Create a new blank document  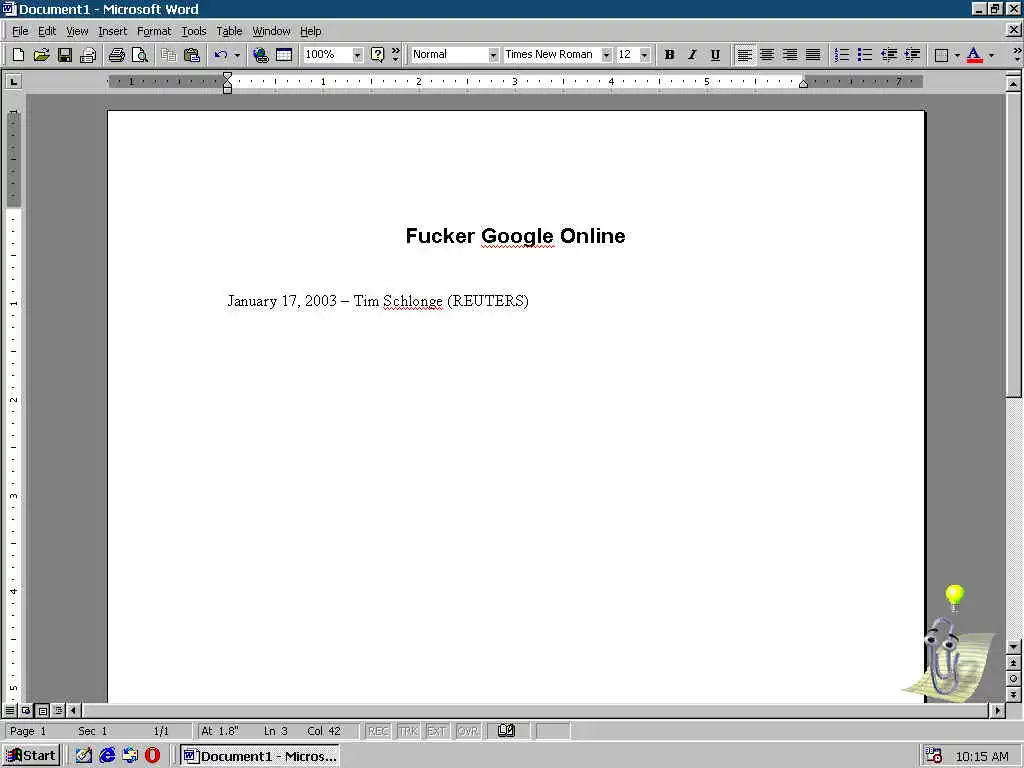(x=18, y=55)
